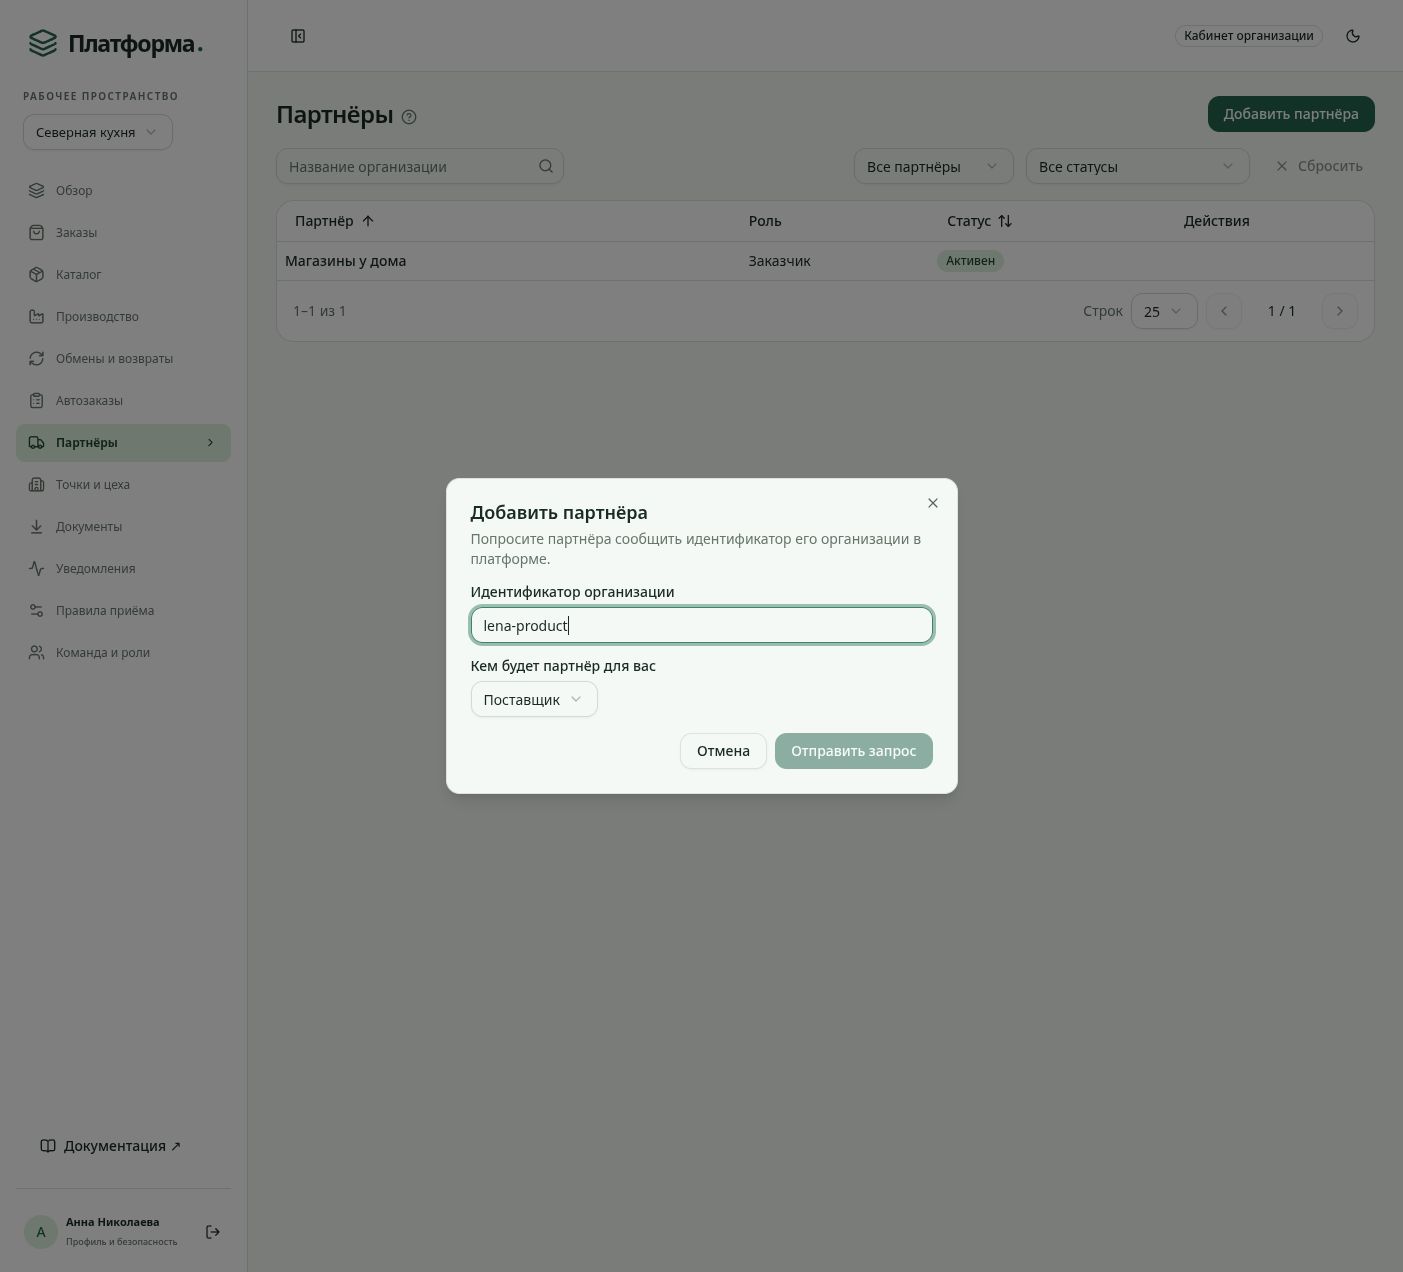Open Автозаказы in the sidebar
1403x1272 pixels.
(x=123, y=400)
